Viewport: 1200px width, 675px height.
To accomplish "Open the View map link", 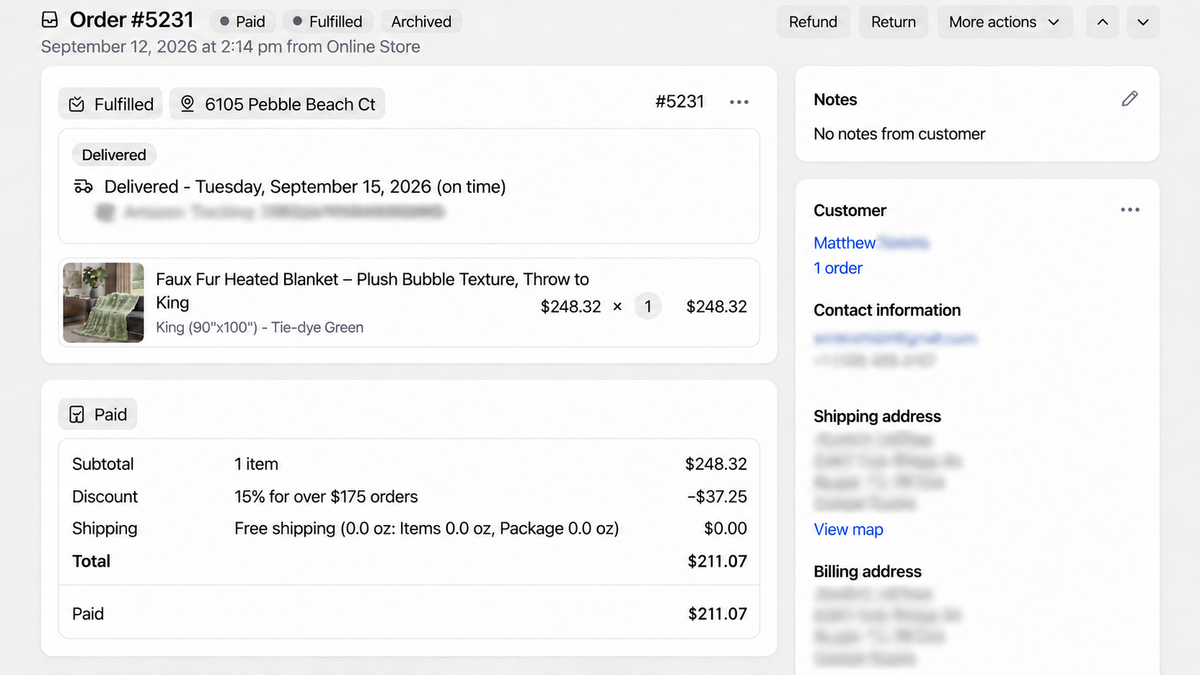I will [x=849, y=530].
